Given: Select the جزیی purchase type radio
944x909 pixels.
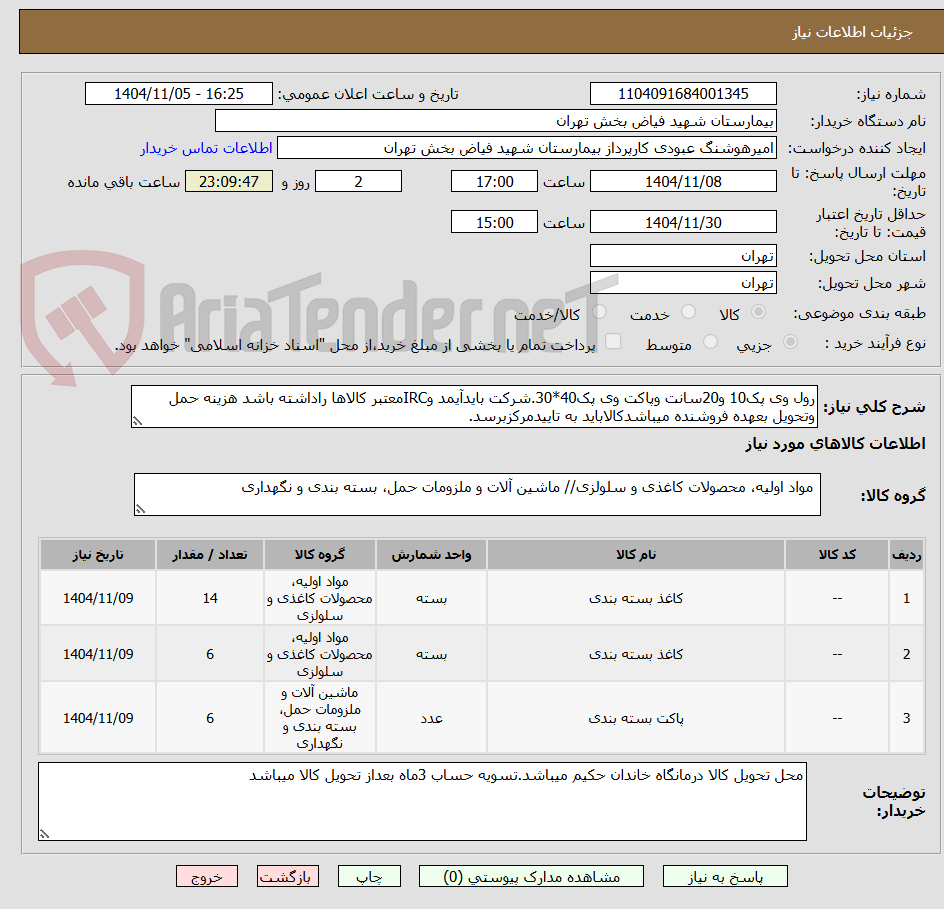Looking at the screenshot, I should (x=790, y=342).
